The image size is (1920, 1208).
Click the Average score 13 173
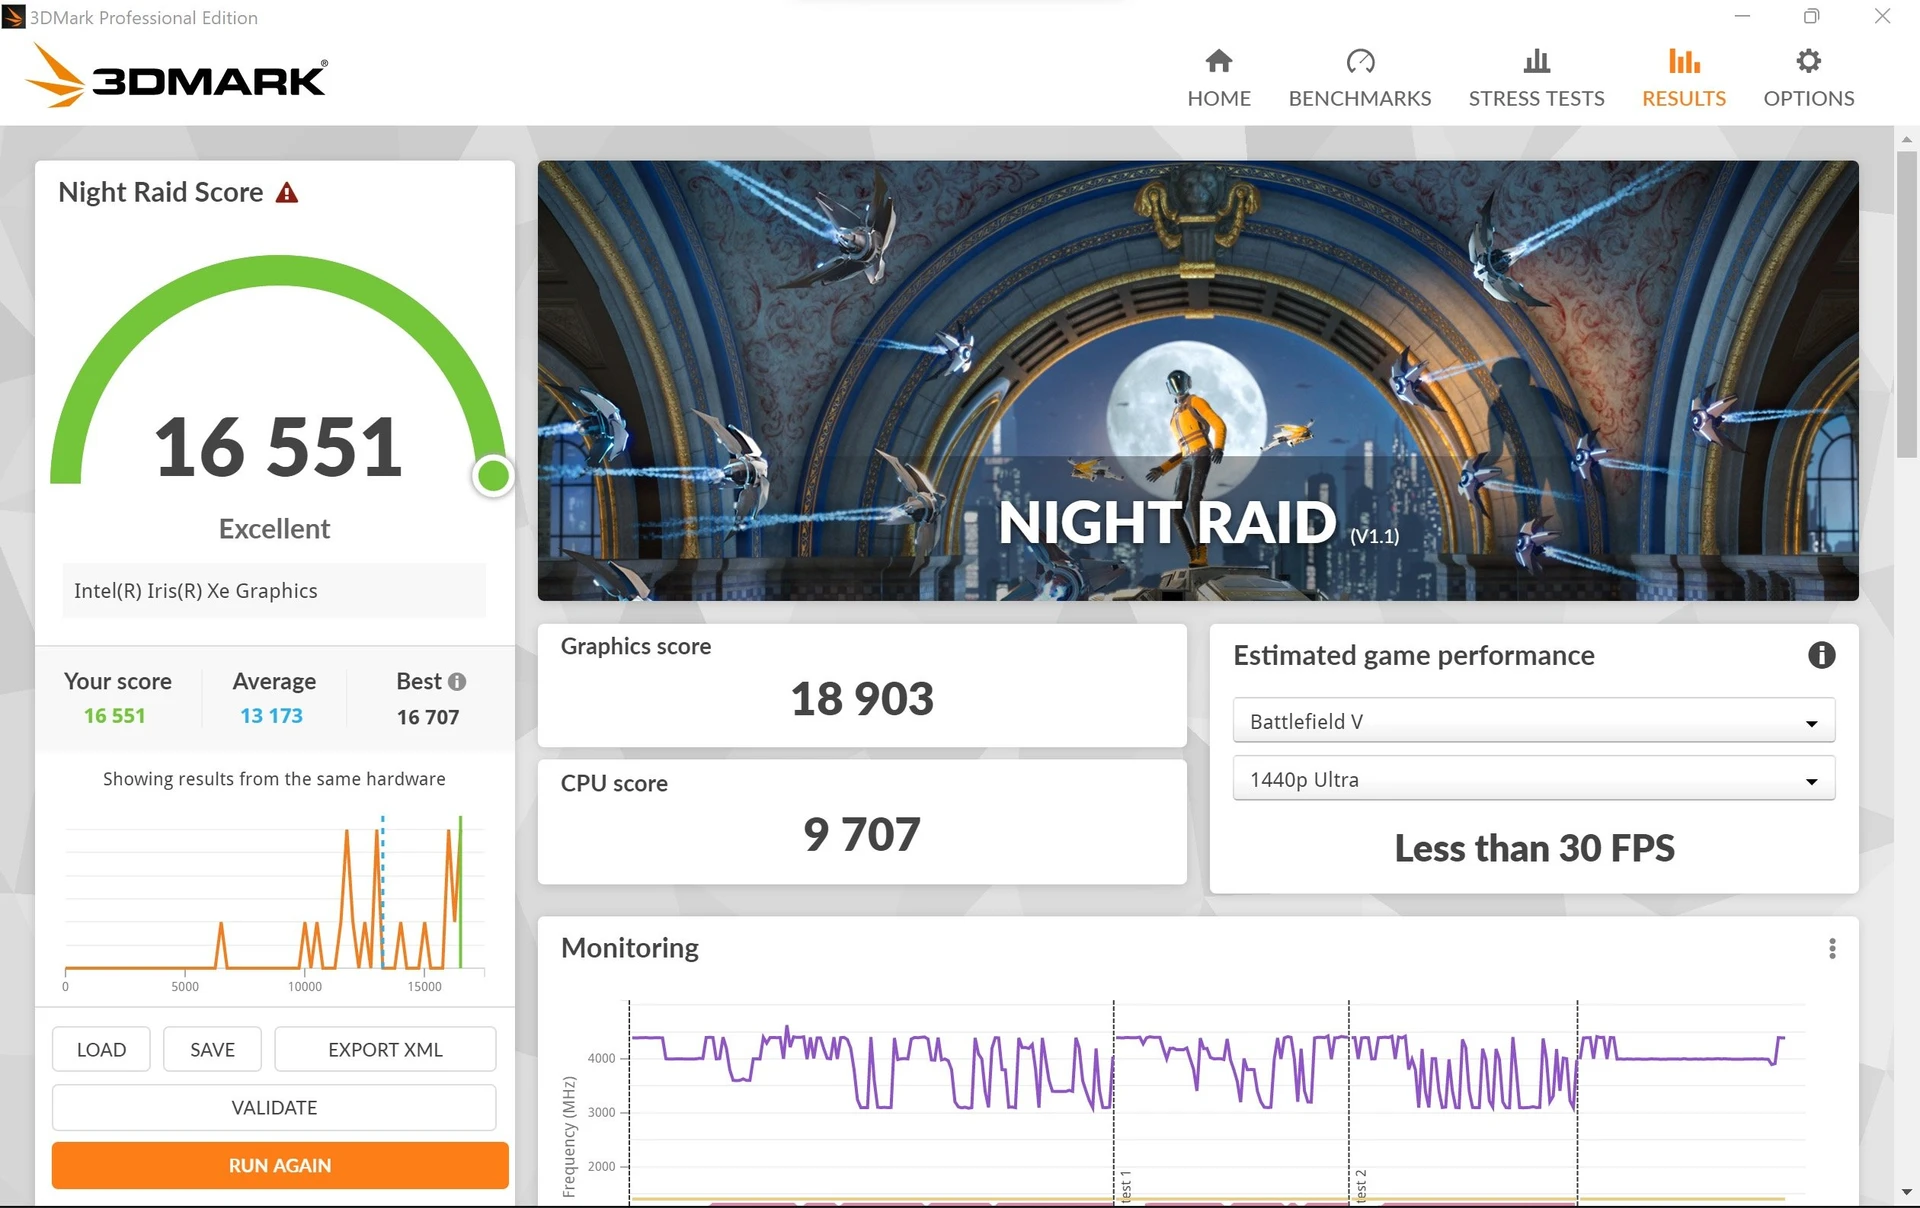271,716
